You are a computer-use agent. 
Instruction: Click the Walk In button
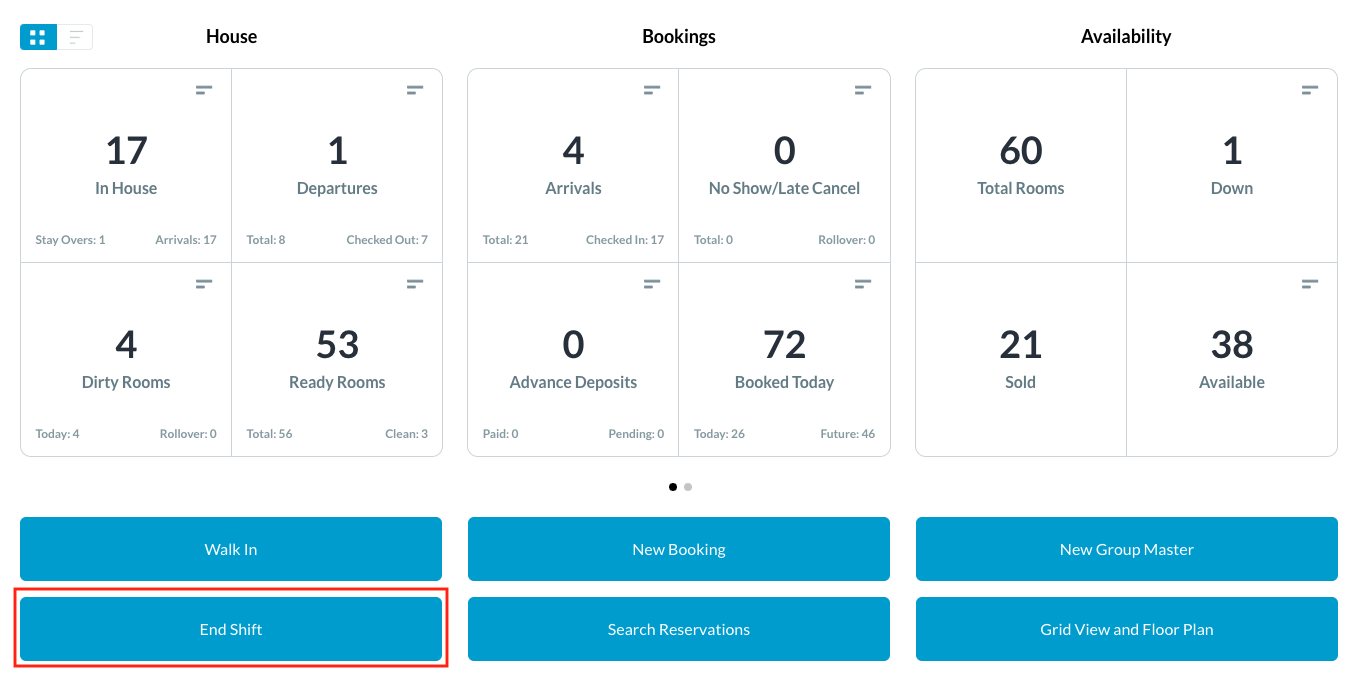point(231,549)
